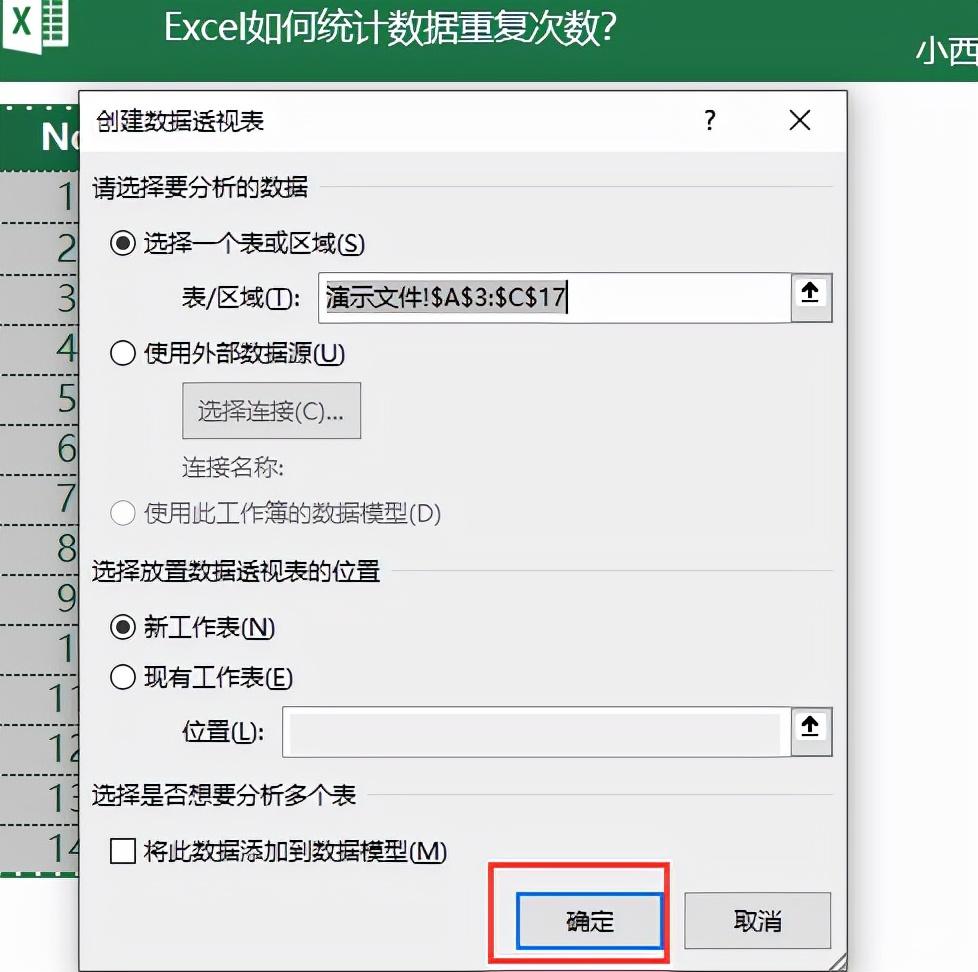Screen dimensions: 978x972
Task: Click row number 5 in the background sheet
Action: click(x=67, y=398)
